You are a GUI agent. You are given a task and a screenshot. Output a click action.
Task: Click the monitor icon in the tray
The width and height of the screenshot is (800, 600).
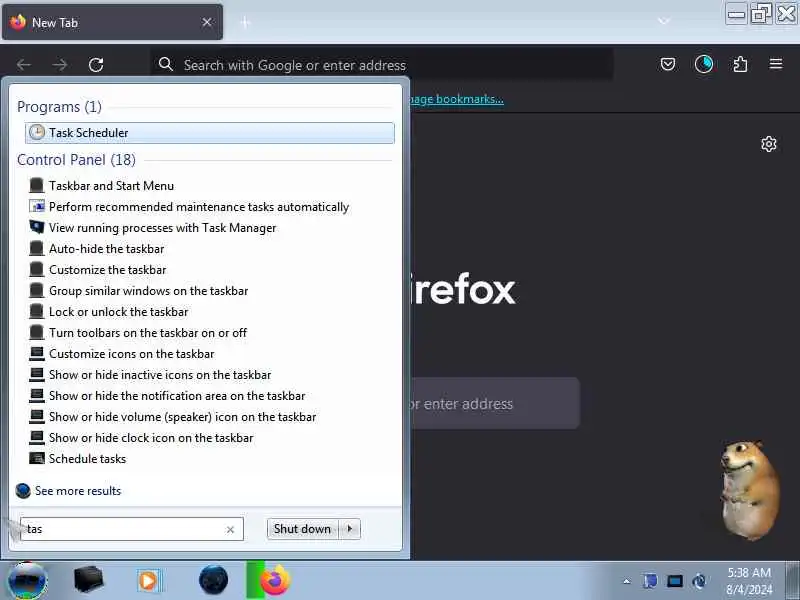click(x=675, y=581)
